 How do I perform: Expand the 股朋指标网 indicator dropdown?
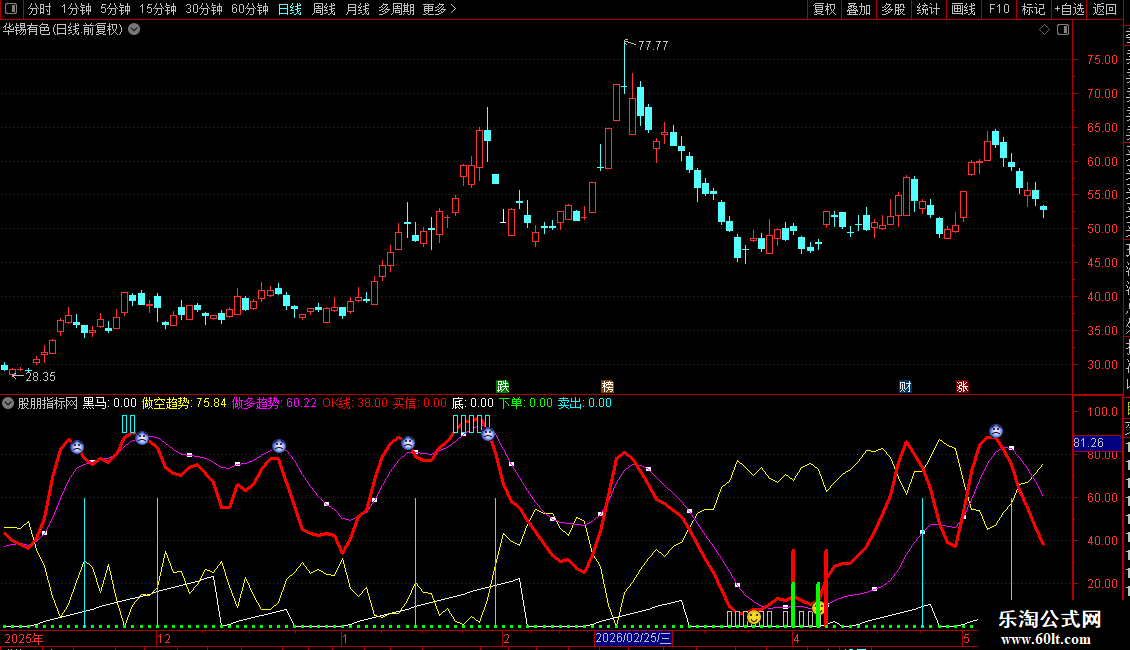tap(8, 403)
